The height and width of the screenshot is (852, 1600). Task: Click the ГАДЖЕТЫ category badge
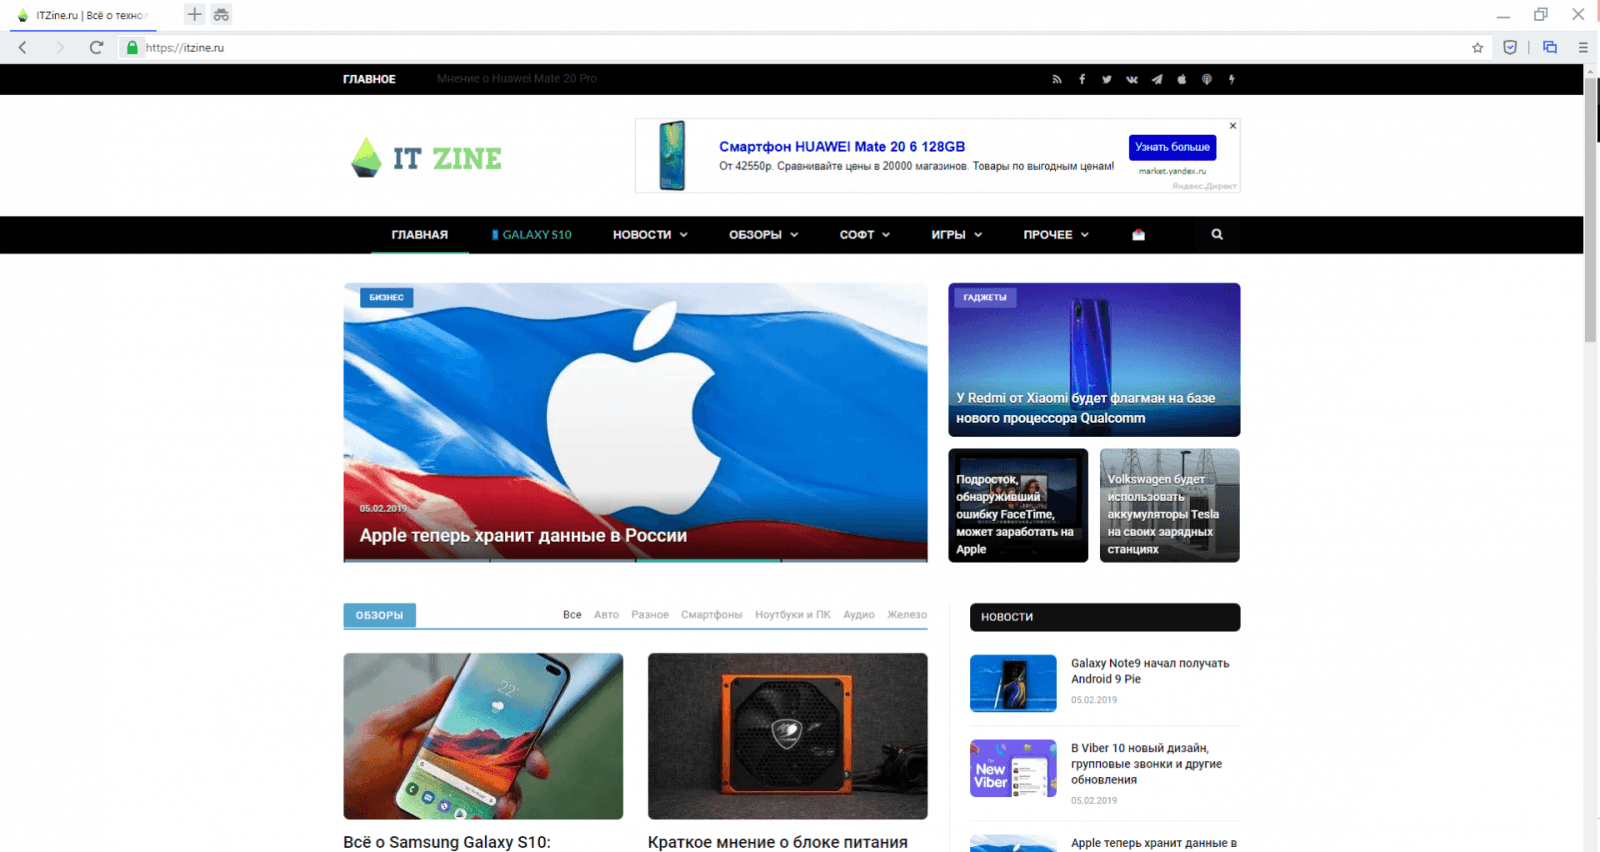pos(985,297)
